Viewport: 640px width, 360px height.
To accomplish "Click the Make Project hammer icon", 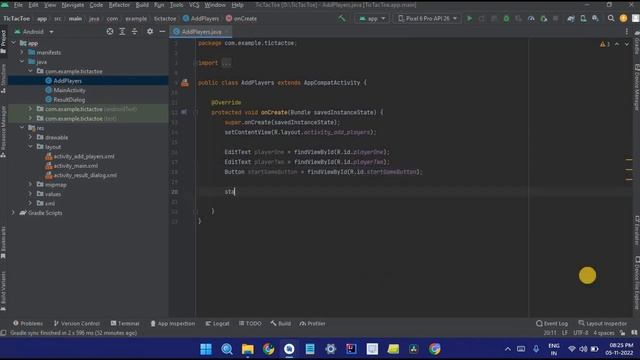I will coord(342,18).
